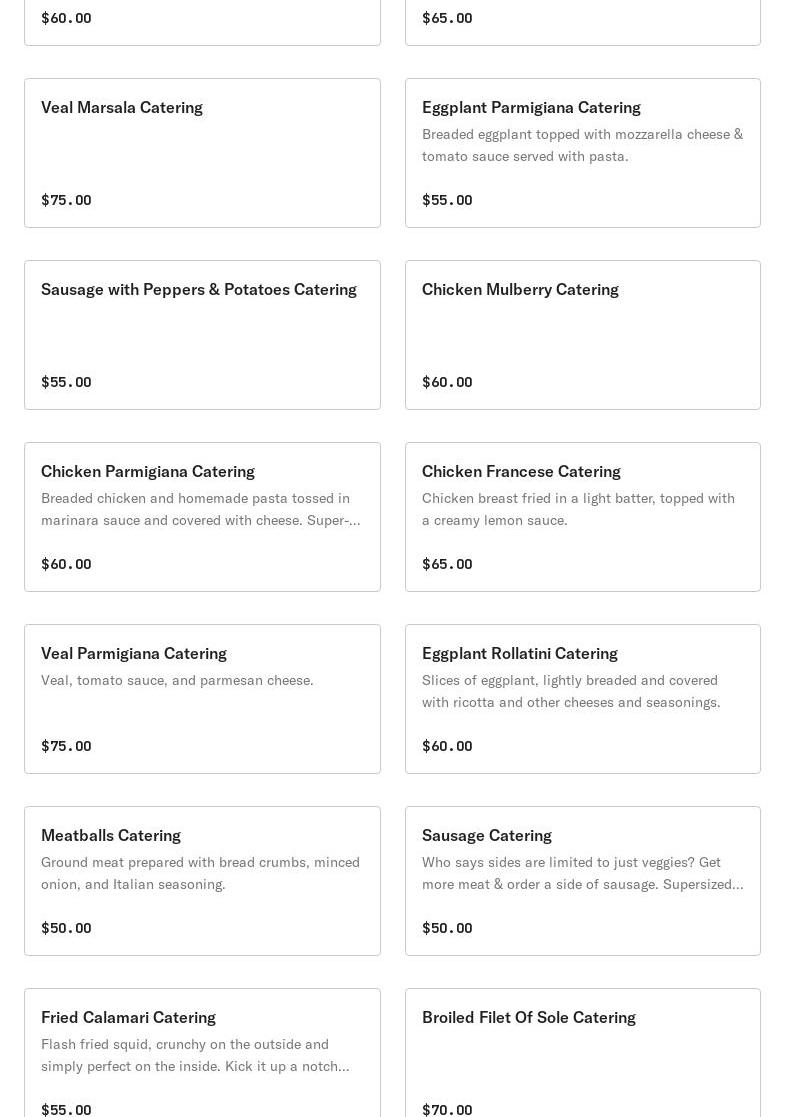Click the veal, tomato sauce, parmesan description
This screenshot has width=785, height=1117.
[x=177, y=680]
